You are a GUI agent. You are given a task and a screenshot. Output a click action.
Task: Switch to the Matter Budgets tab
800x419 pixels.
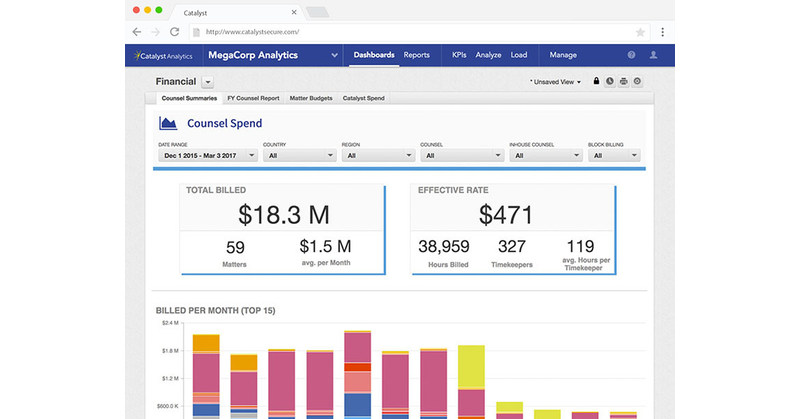tap(311, 98)
